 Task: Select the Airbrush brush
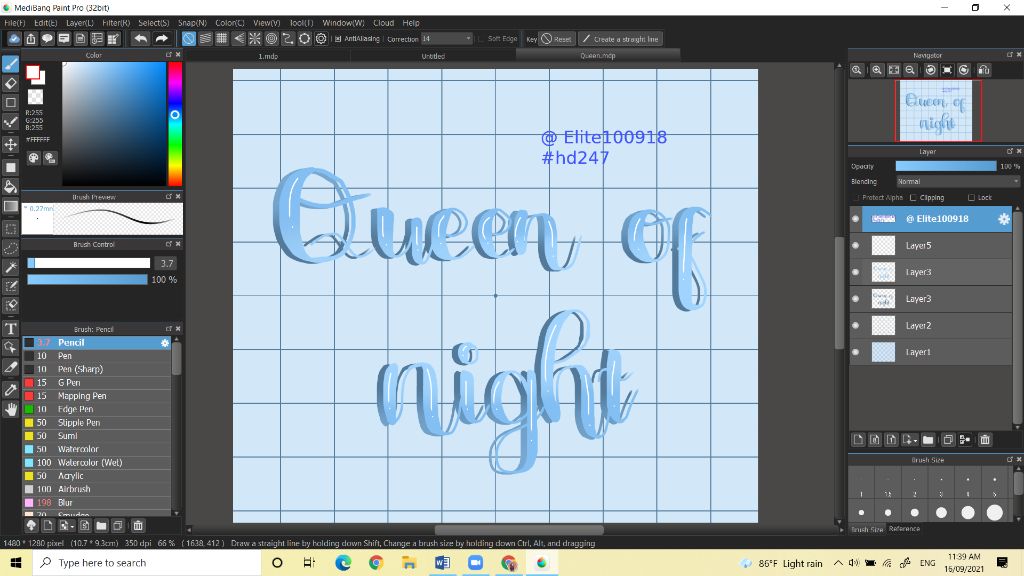click(x=97, y=489)
